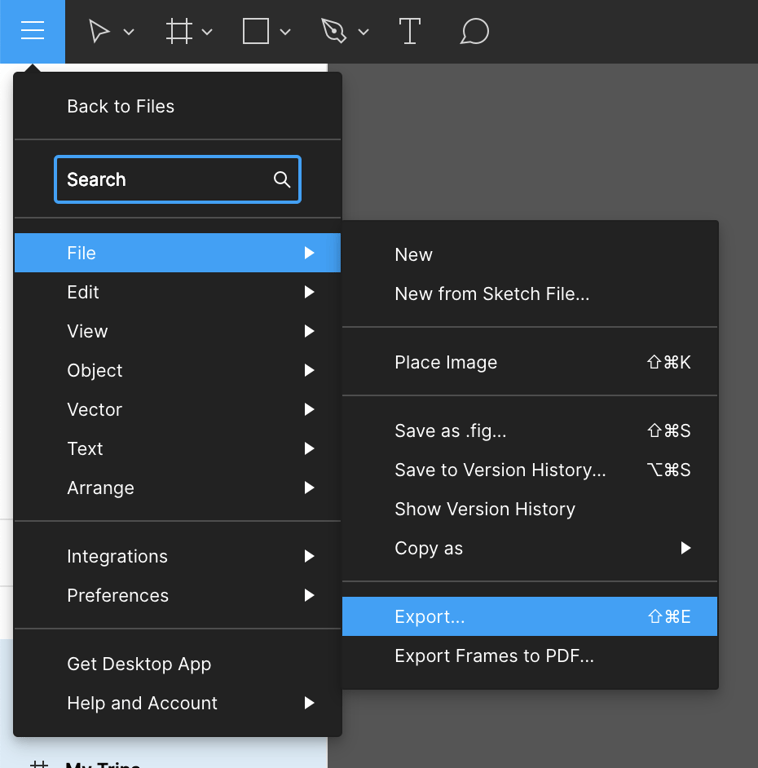Select the Frame tool icon
This screenshot has height=768, width=758.
(x=179, y=32)
